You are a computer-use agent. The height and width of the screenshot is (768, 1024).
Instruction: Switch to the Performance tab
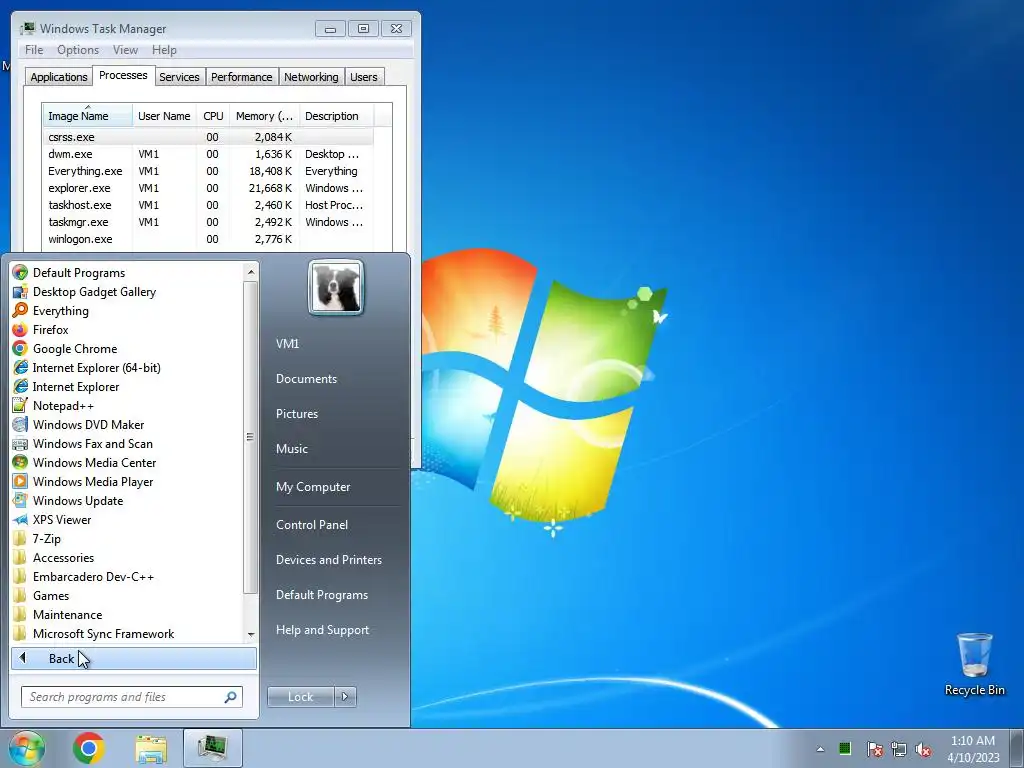pos(242,77)
